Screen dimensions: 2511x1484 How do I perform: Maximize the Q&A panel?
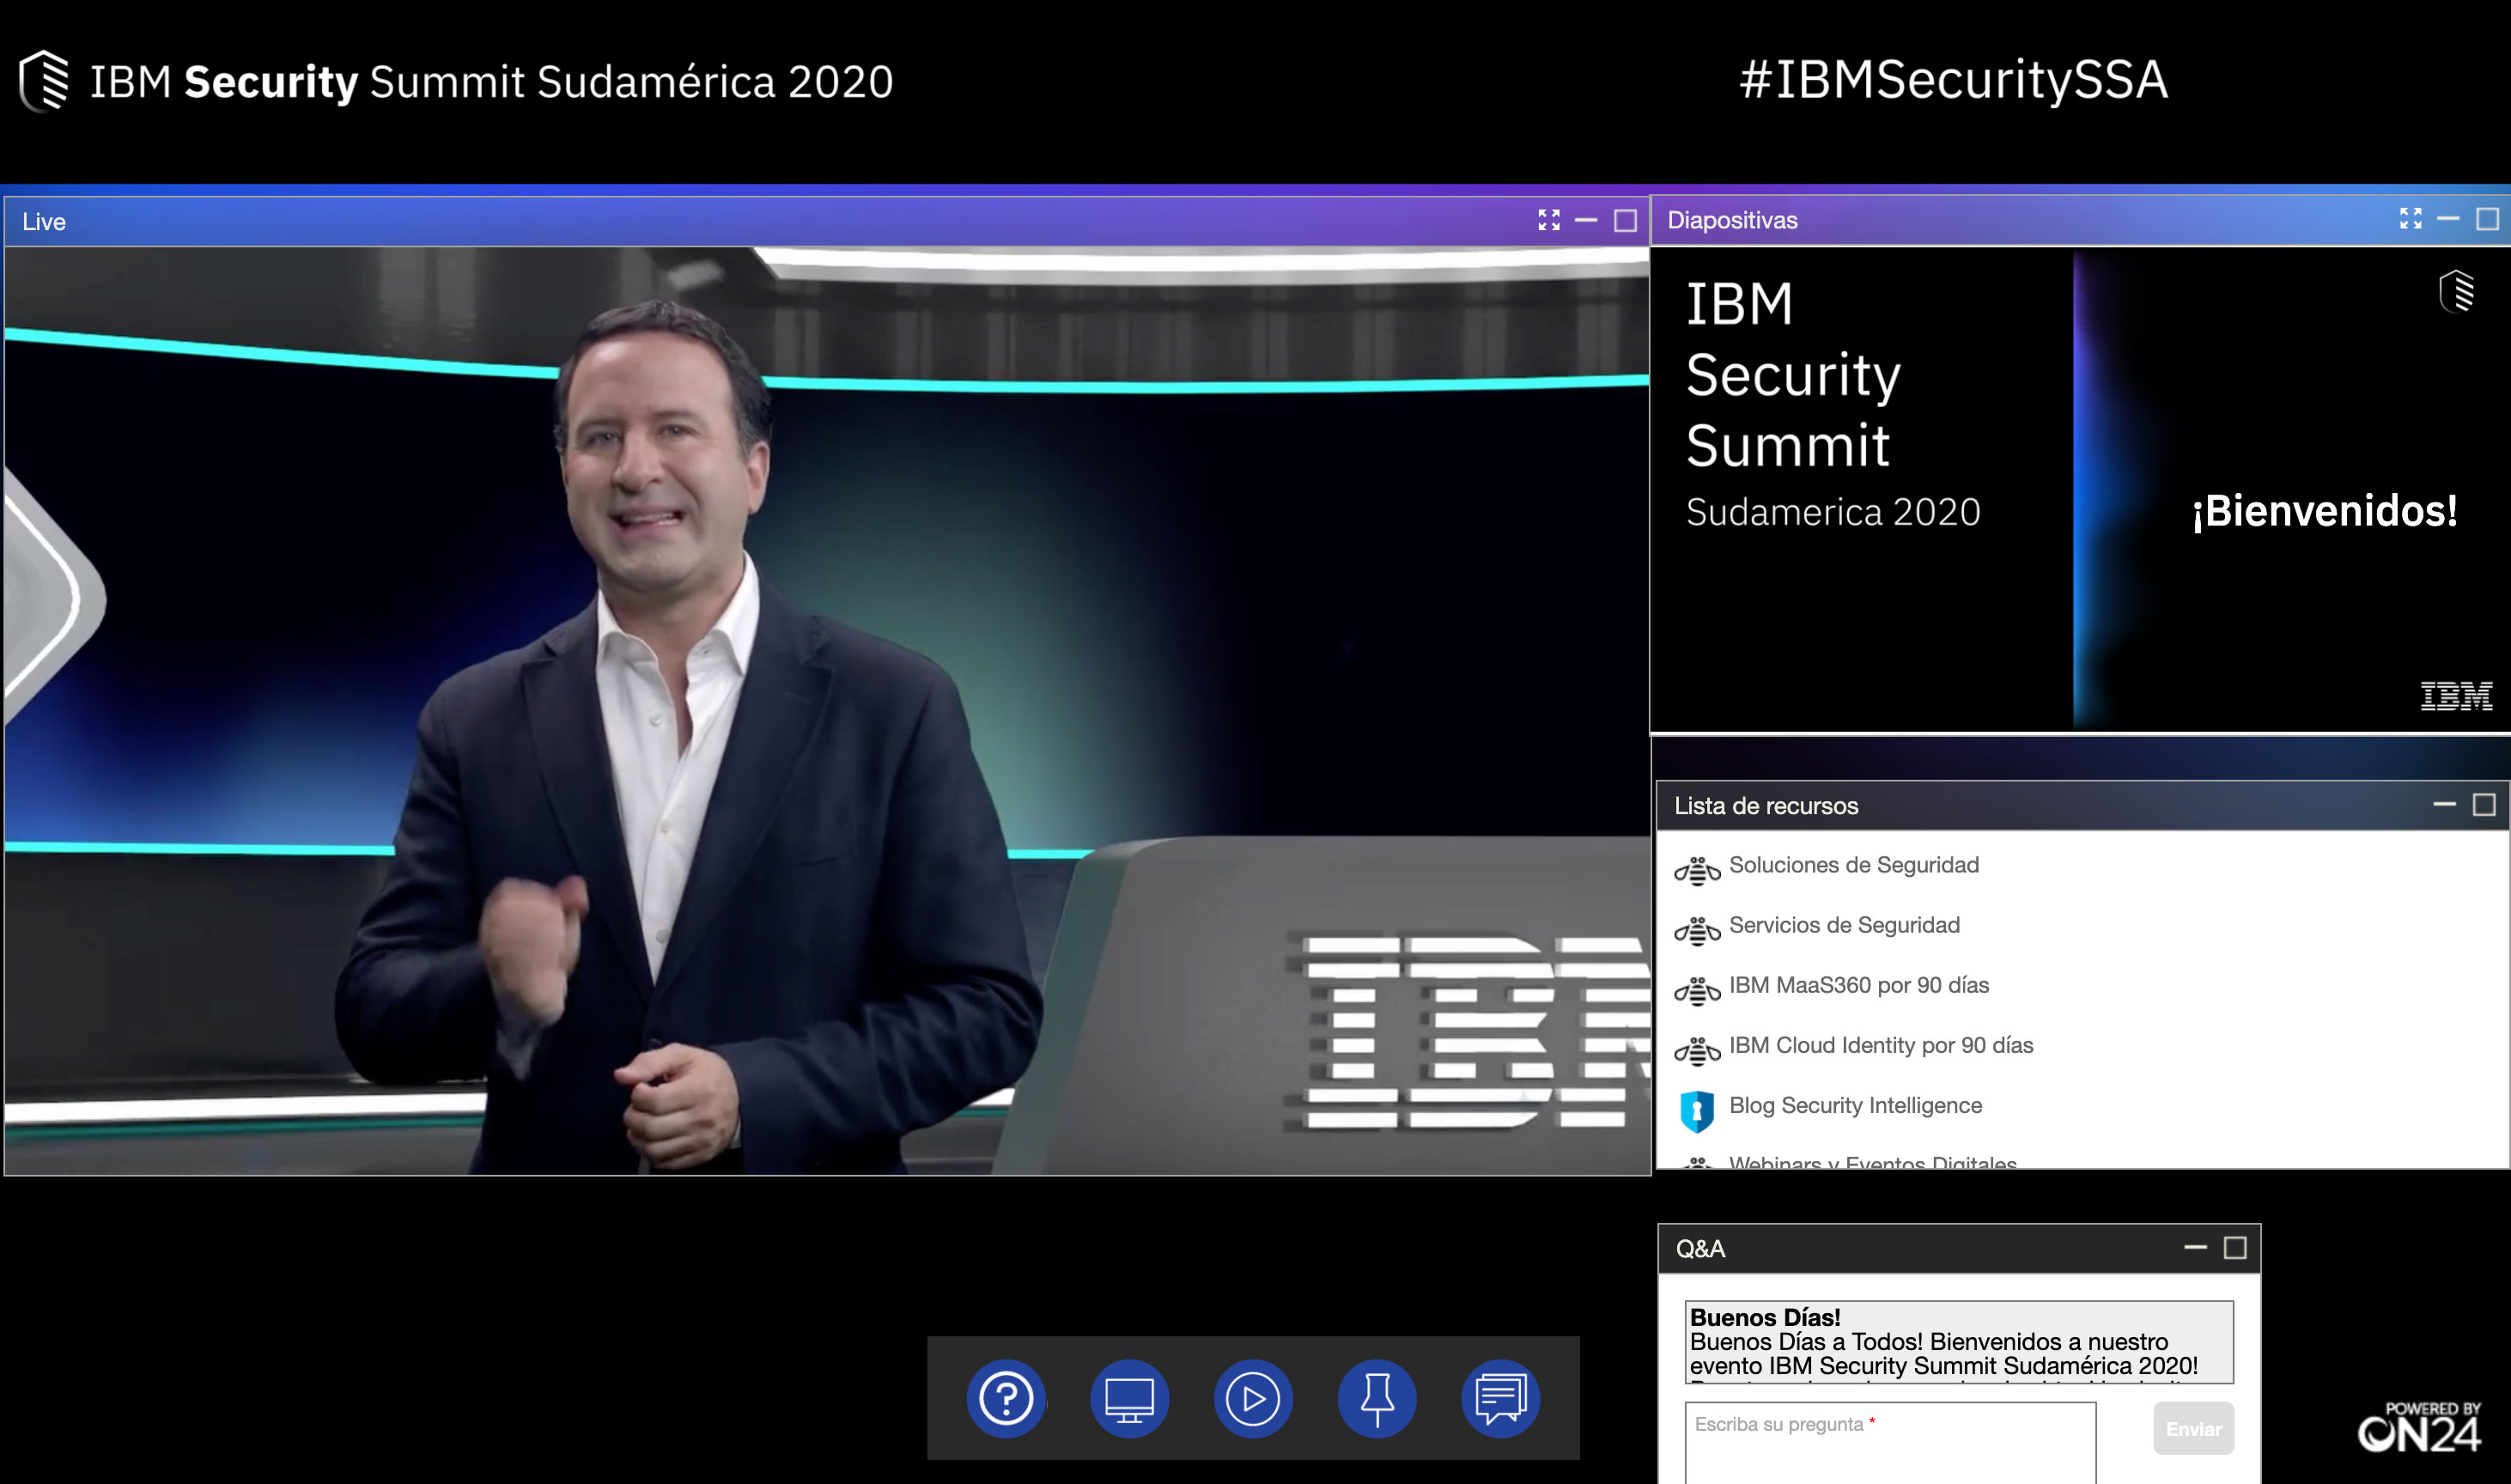click(x=2234, y=1247)
